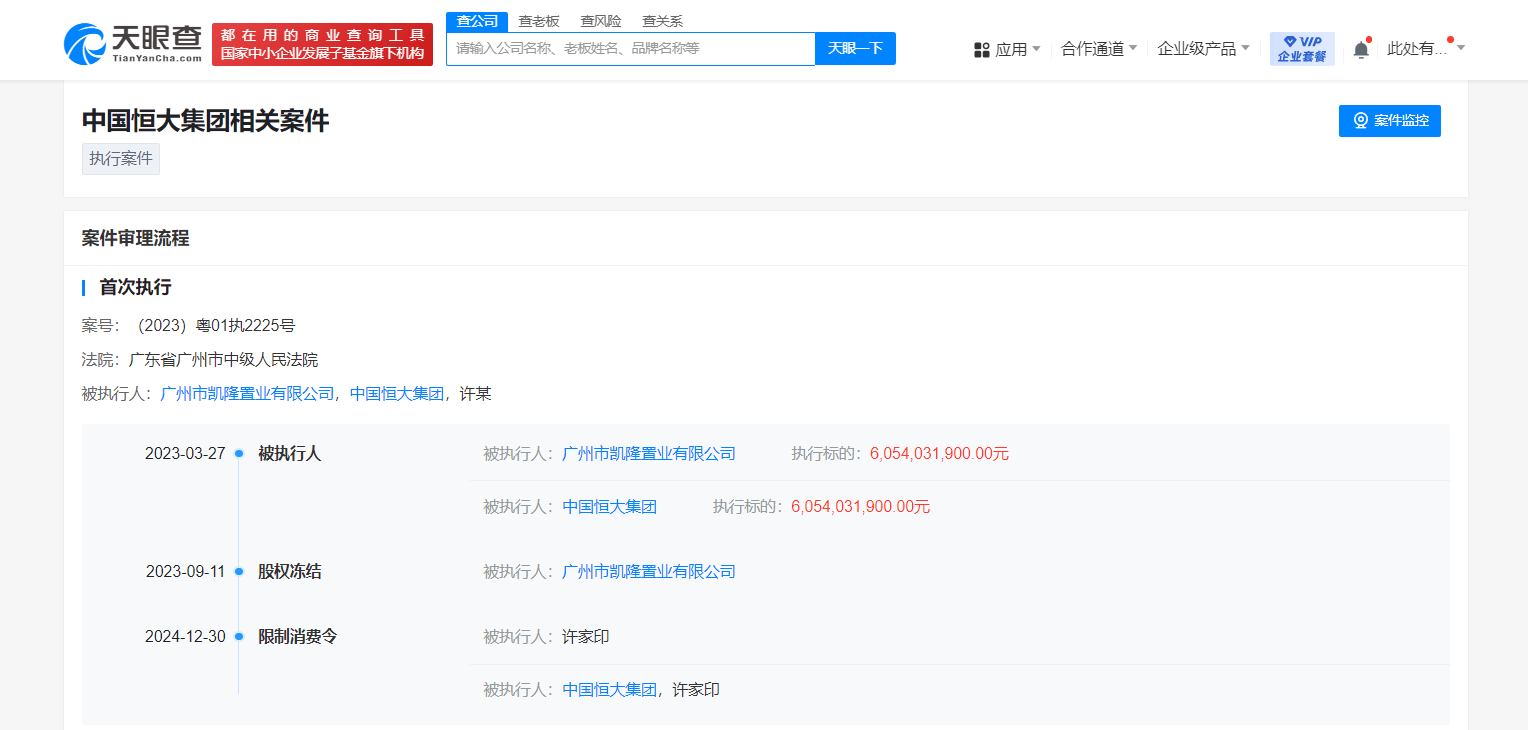Select the 查老板 search tab

539,21
